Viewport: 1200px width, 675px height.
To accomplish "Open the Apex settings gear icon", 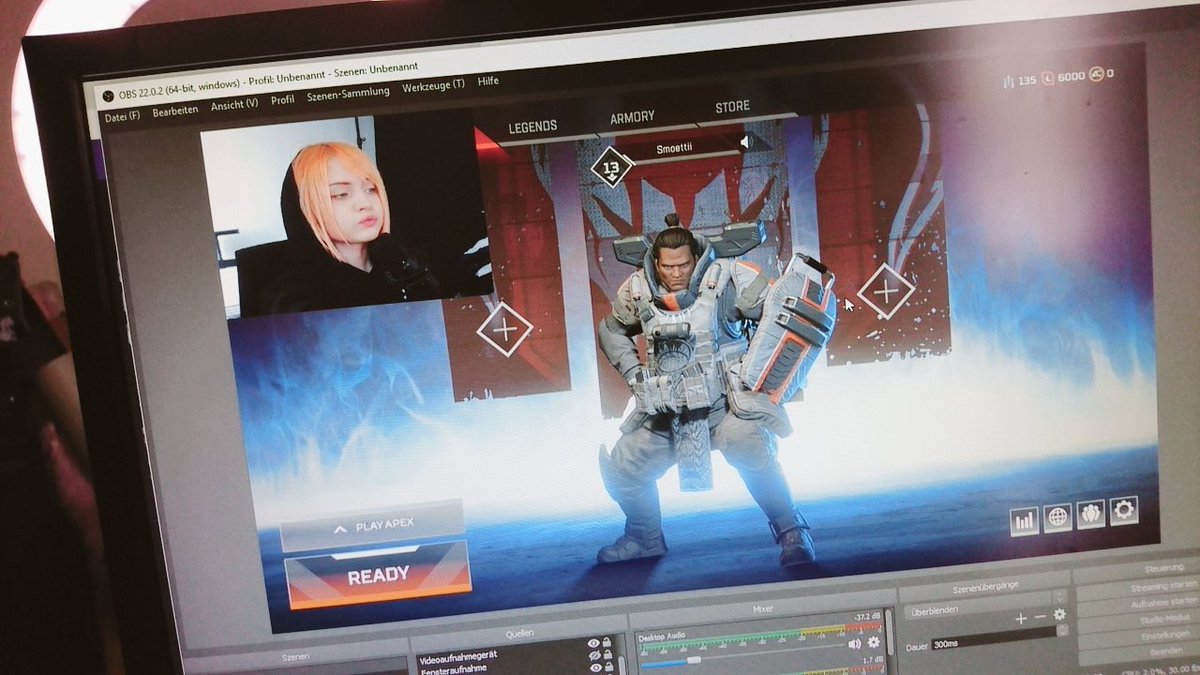I will (x=1124, y=509).
